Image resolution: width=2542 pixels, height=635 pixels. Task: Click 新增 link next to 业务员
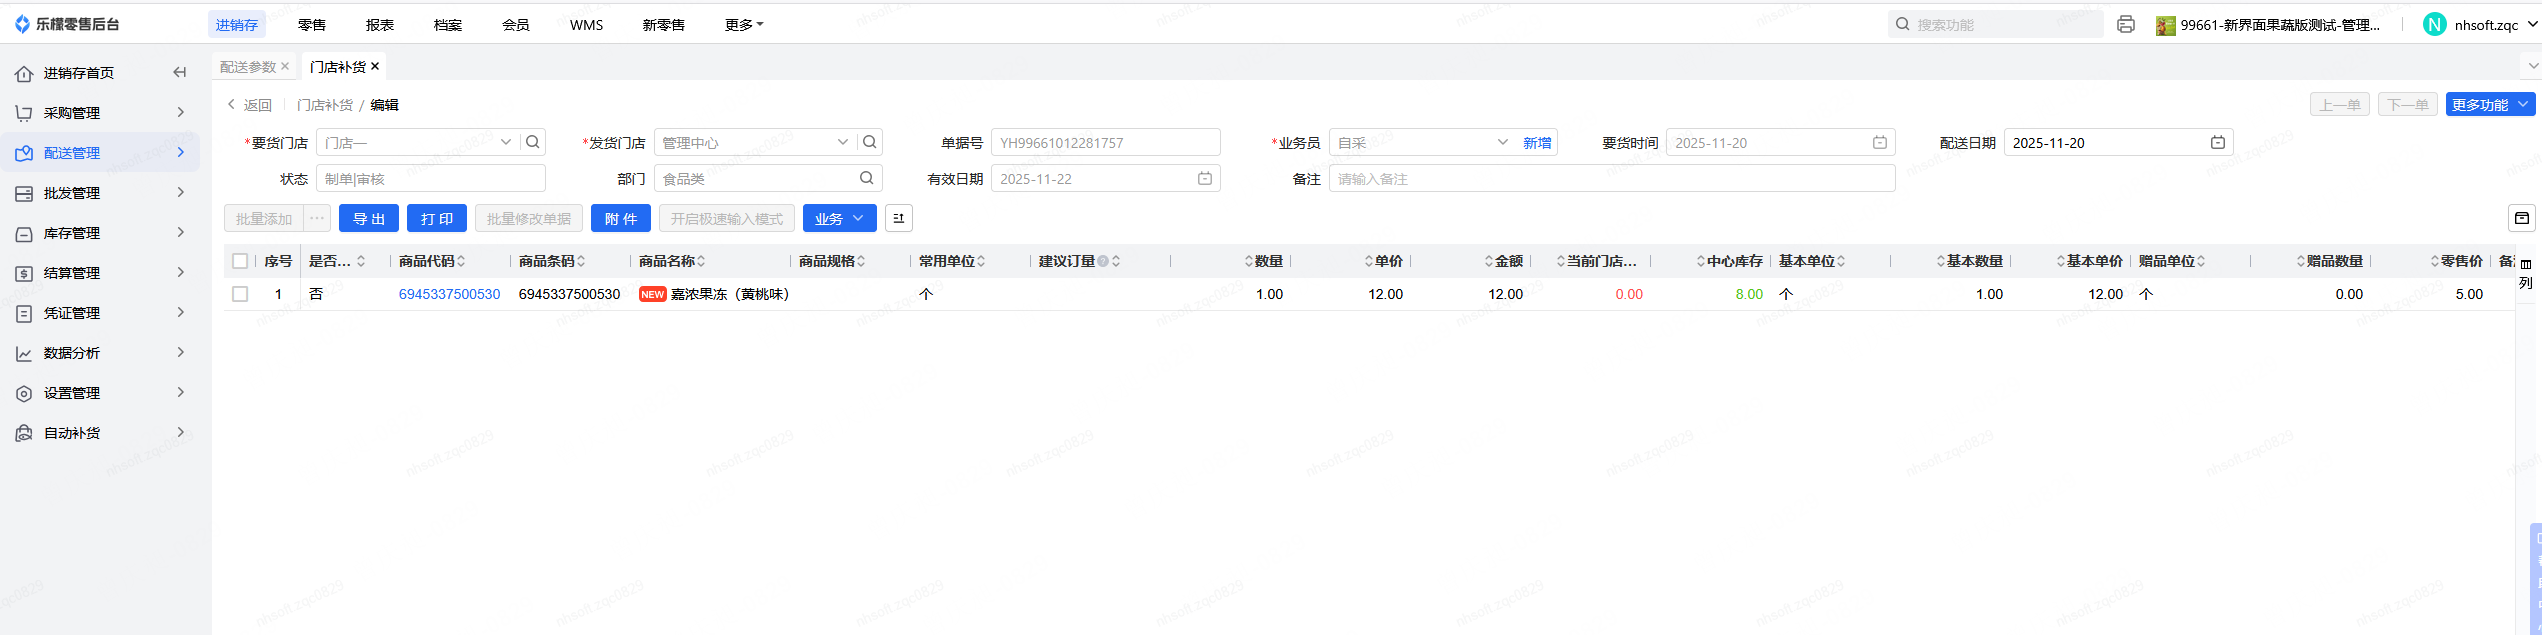pos(1537,142)
